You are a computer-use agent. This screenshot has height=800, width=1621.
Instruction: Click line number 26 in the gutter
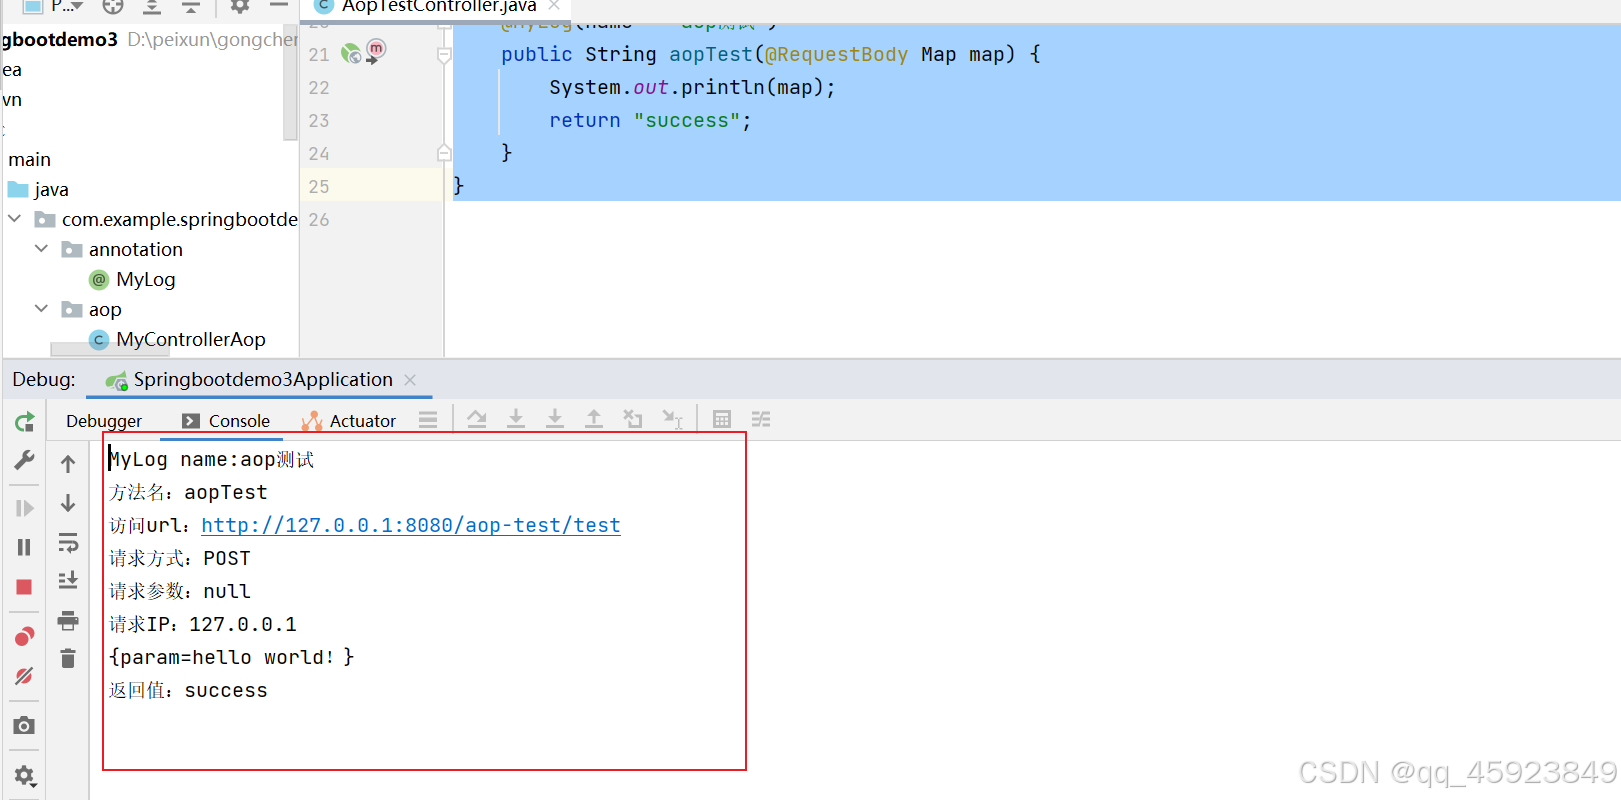[x=319, y=219]
